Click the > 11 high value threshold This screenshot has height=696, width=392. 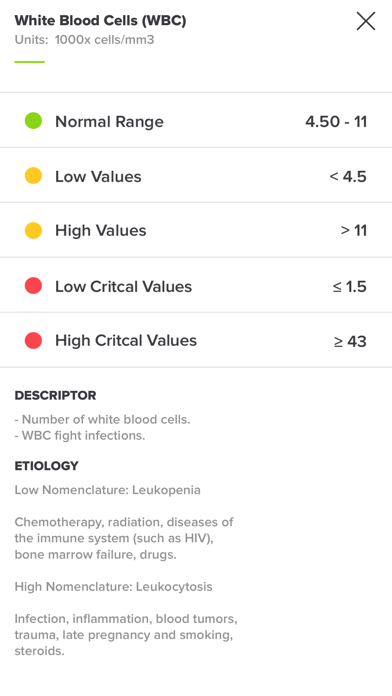[x=354, y=231]
